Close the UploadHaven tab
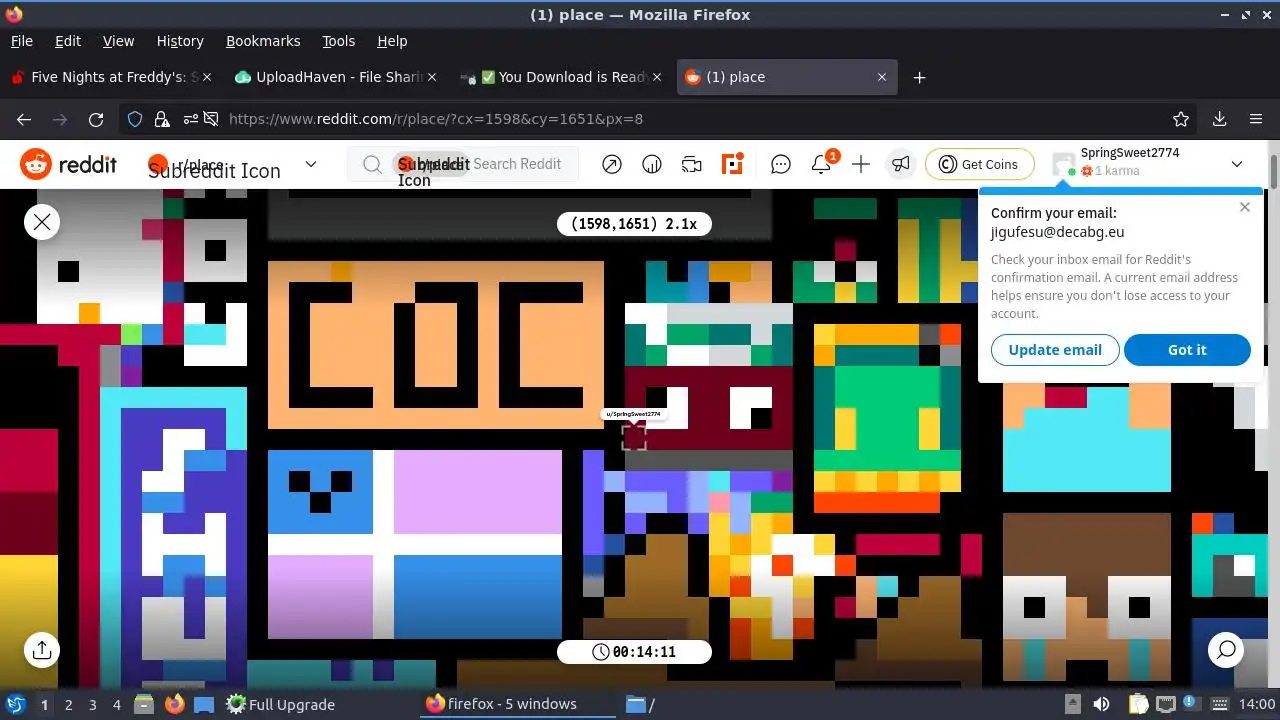This screenshot has width=1280, height=720. pyautogui.click(x=432, y=77)
